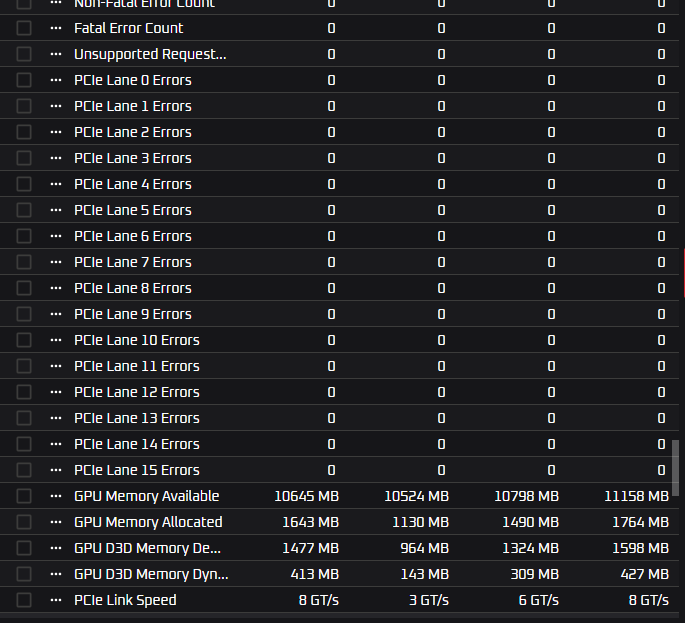
Task: Open three-dot menu for Unsupported Request row
Action: [x=55, y=54]
